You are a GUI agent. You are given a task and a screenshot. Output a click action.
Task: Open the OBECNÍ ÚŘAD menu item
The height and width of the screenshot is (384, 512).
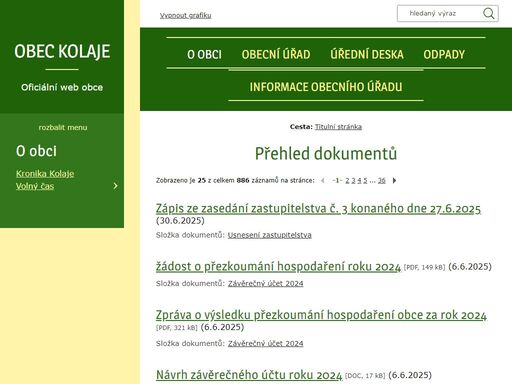276,54
